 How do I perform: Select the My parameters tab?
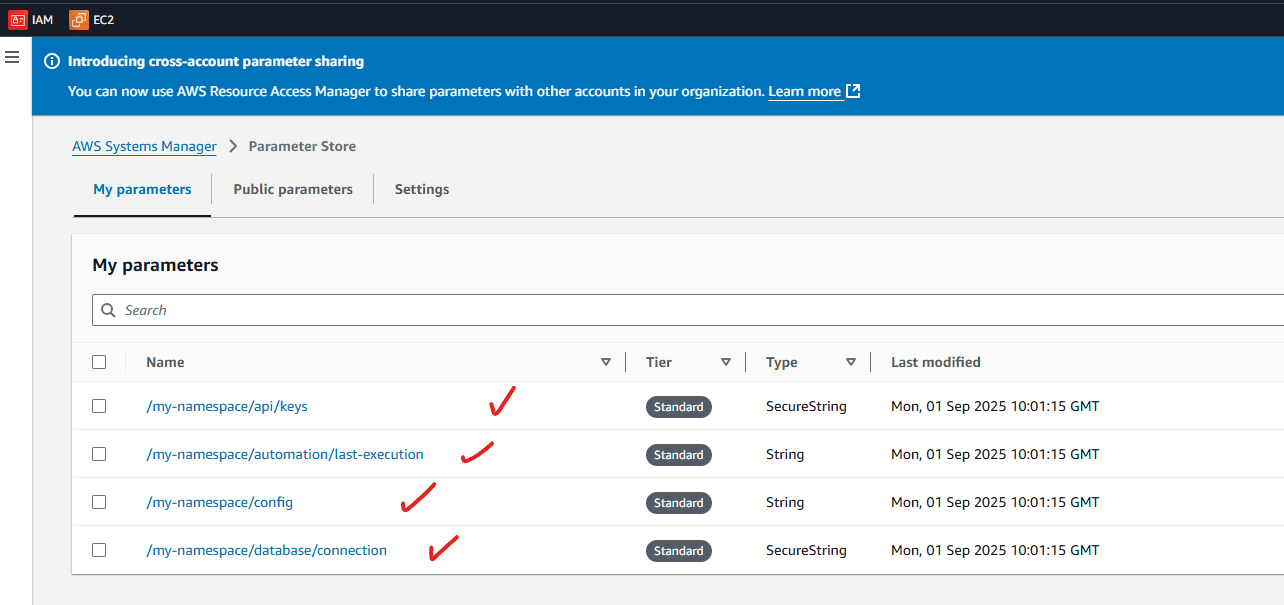click(x=142, y=189)
